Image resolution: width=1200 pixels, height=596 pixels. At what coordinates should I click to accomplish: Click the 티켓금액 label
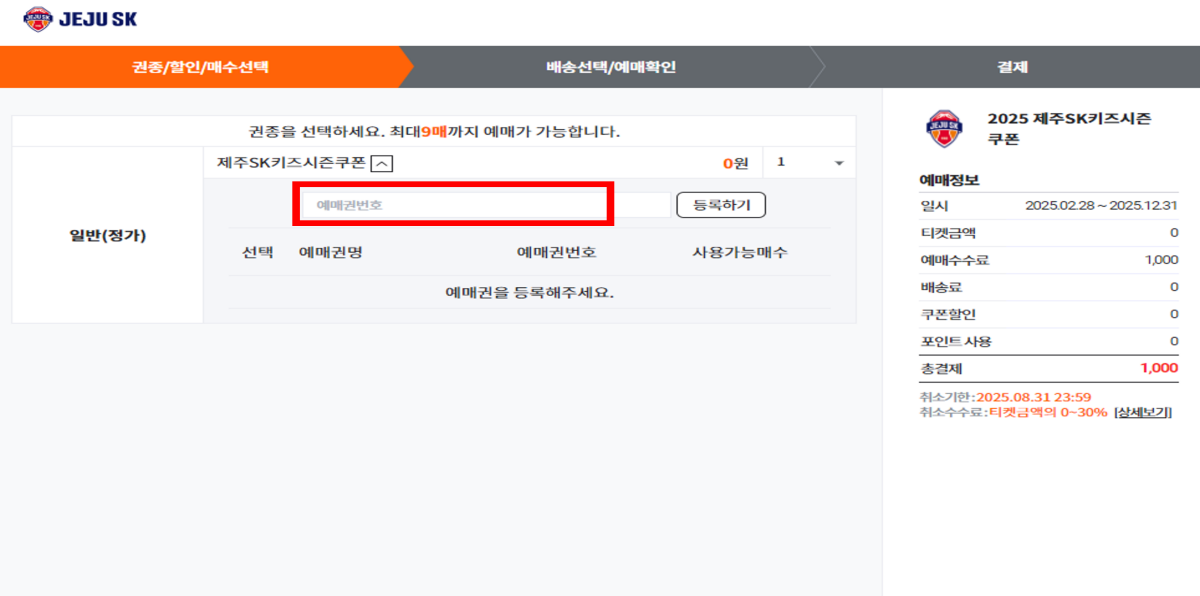(x=946, y=233)
